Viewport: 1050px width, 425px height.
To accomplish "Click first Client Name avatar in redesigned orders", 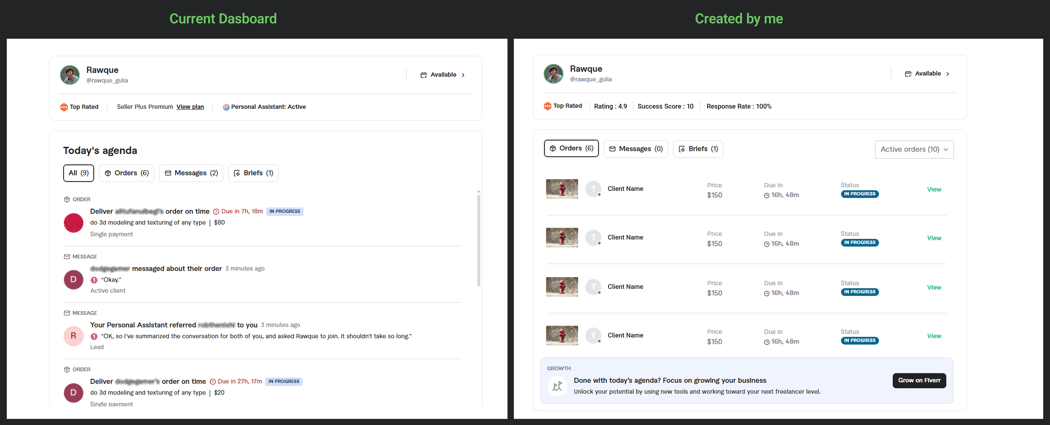I will (593, 189).
